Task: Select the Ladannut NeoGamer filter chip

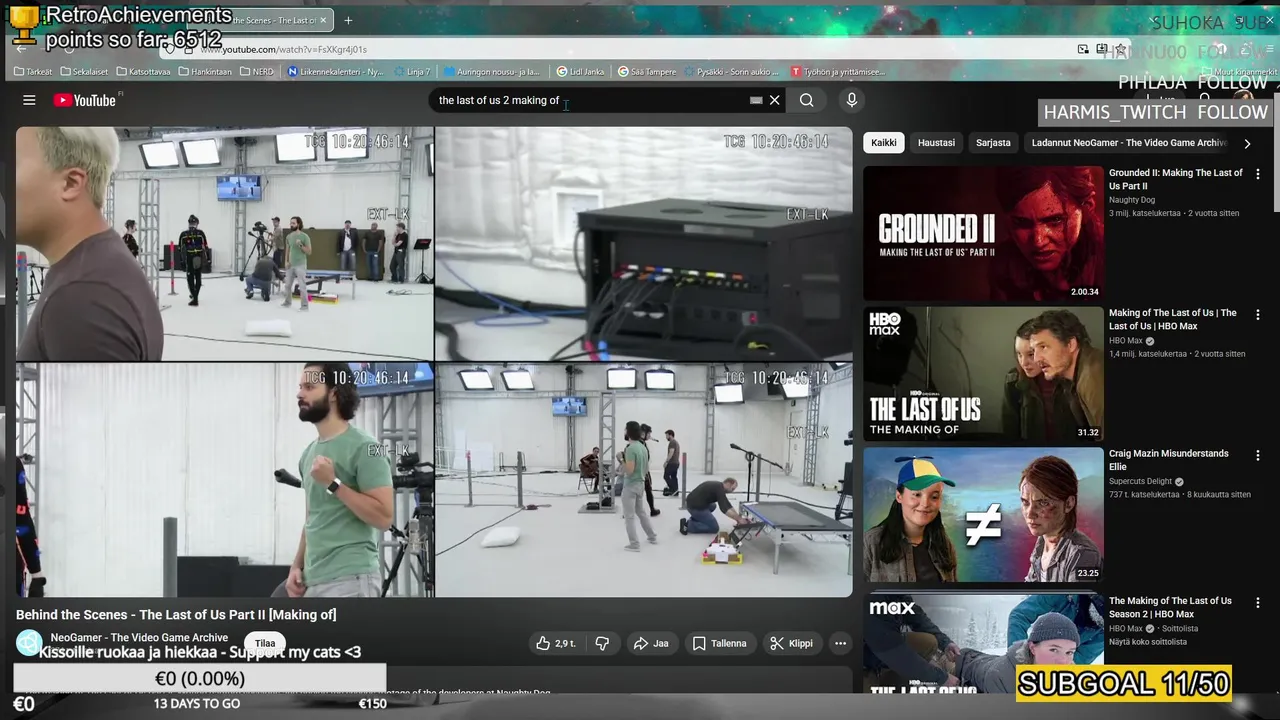Action: tap(1128, 143)
